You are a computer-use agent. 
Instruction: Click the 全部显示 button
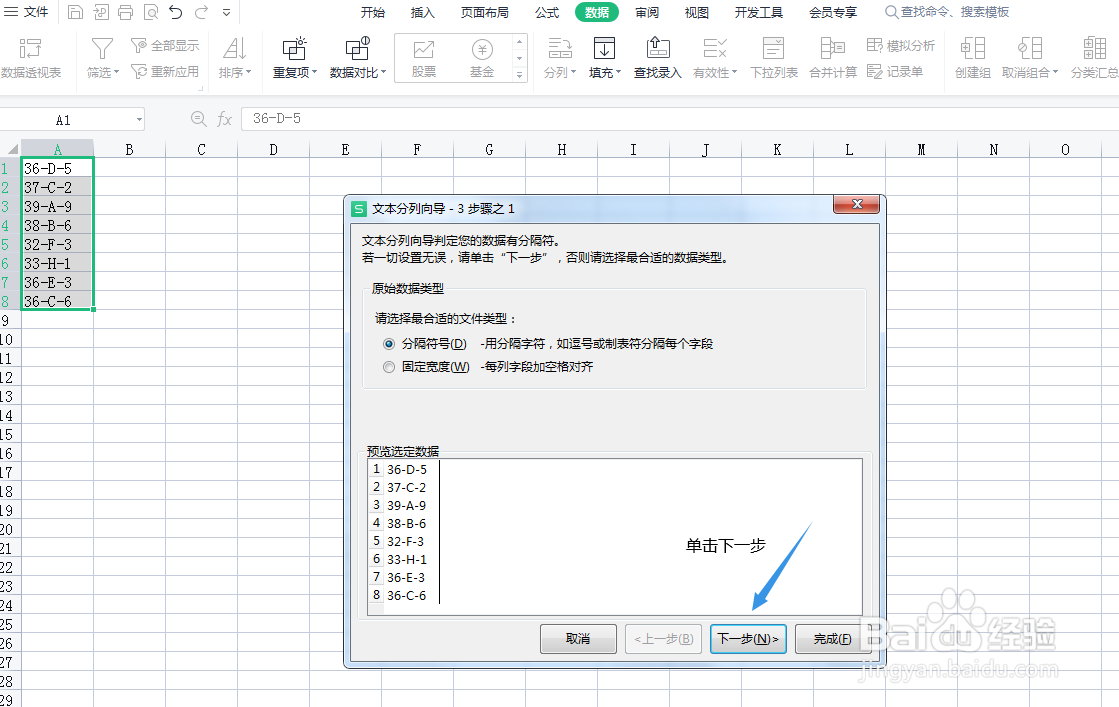[x=165, y=46]
